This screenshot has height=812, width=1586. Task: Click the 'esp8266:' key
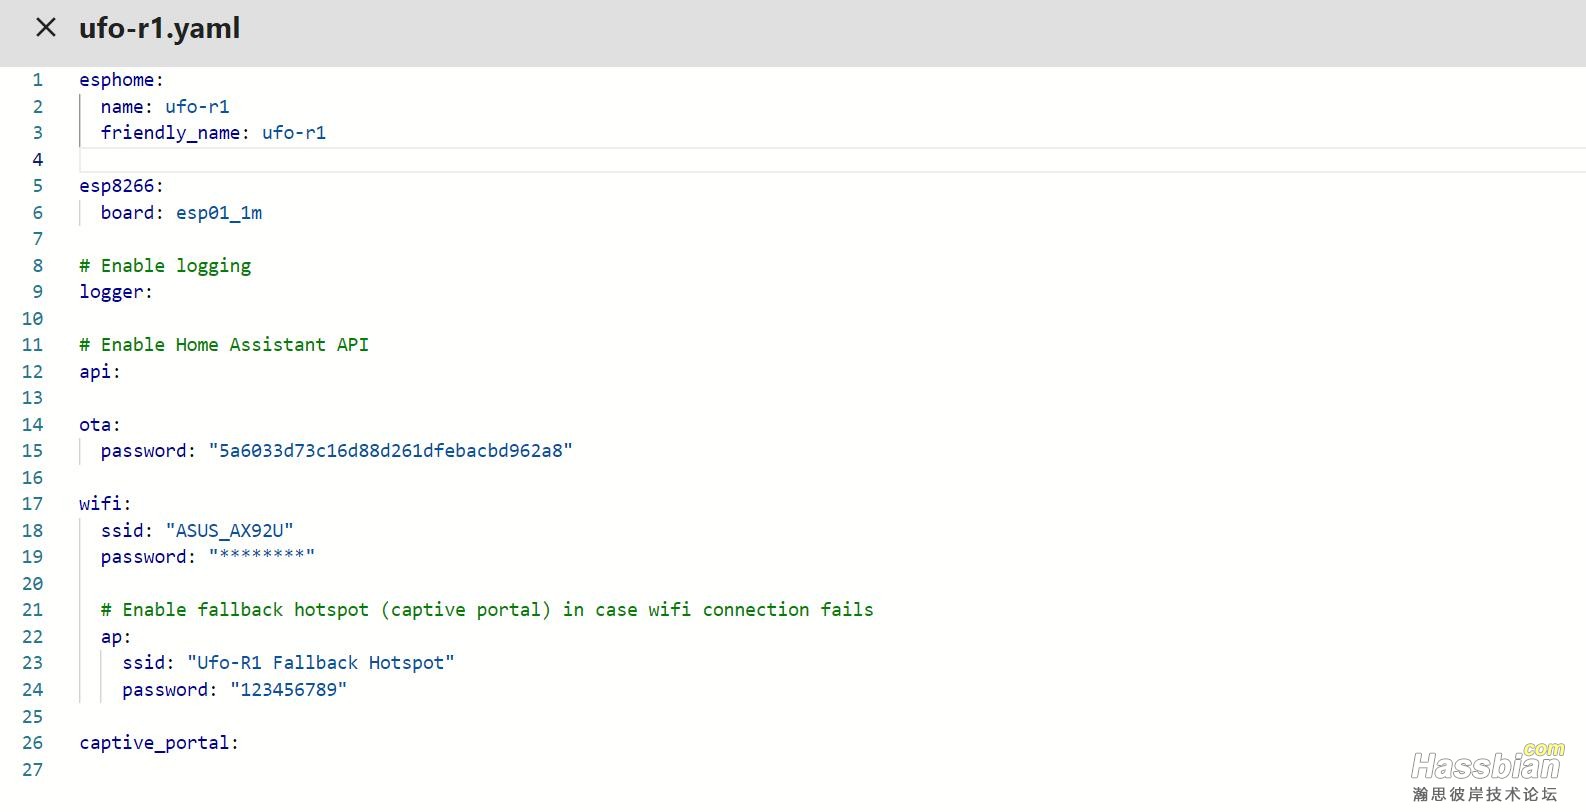coord(121,186)
